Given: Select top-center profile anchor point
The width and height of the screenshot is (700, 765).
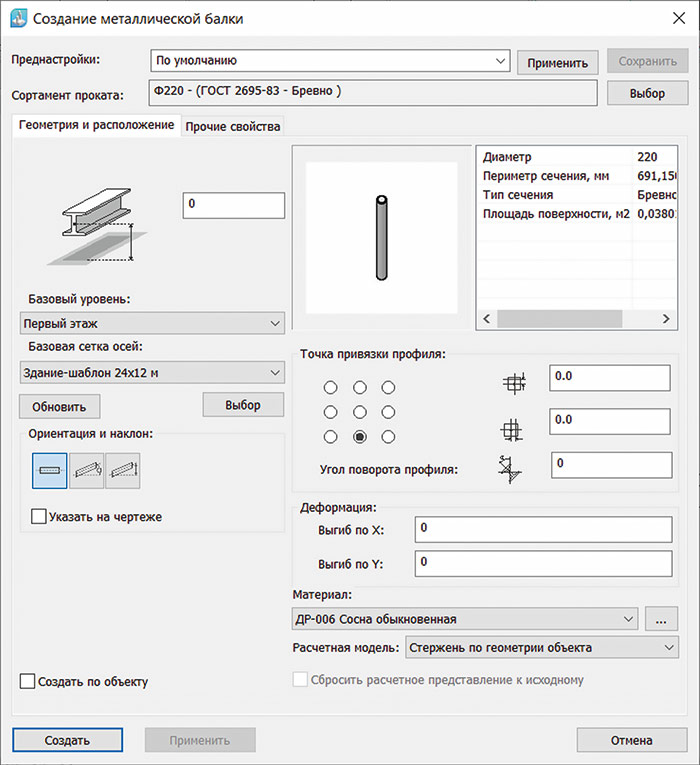Looking at the screenshot, I should pyautogui.click(x=360, y=387).
